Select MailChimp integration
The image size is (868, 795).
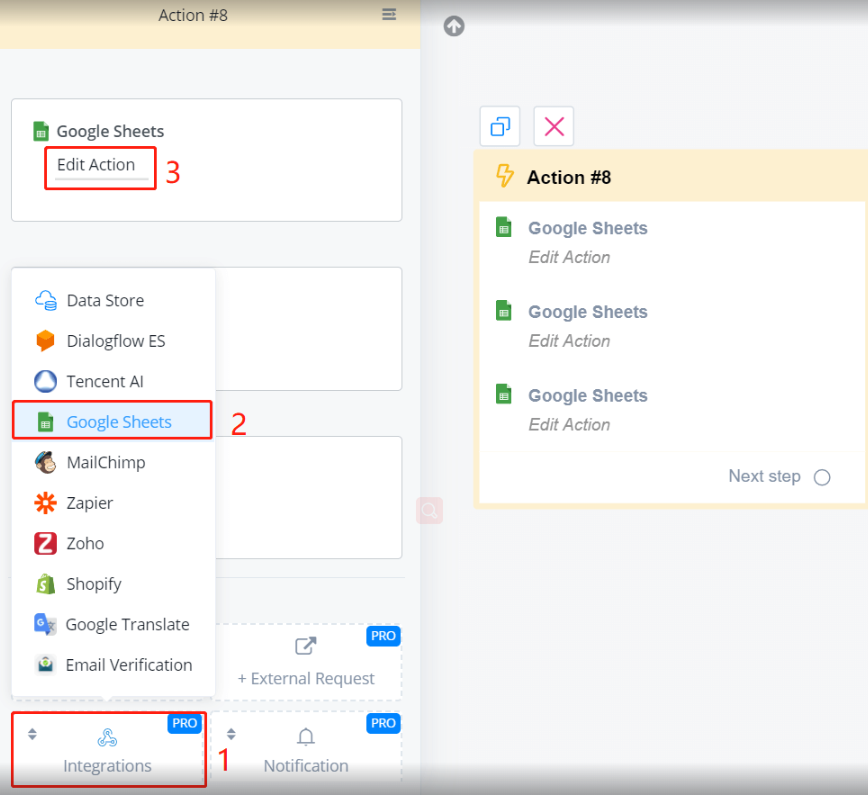105,462
